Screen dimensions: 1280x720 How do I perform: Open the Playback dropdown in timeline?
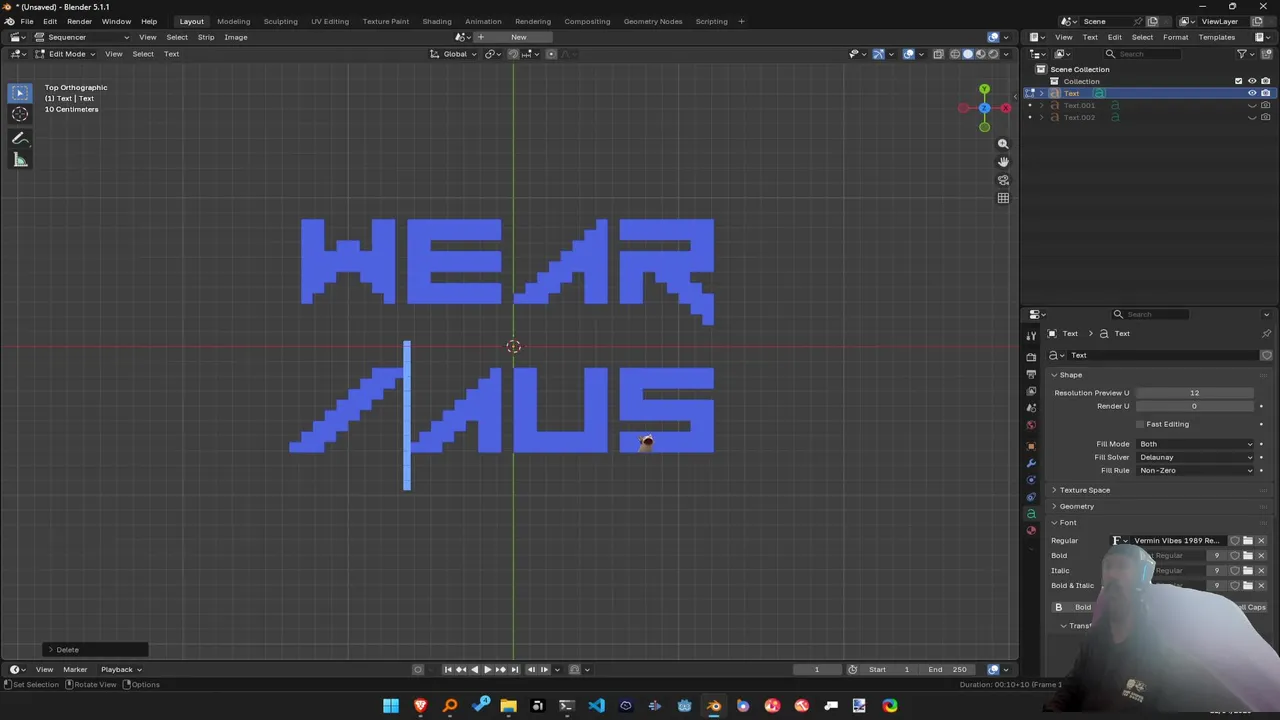[120, 669]
